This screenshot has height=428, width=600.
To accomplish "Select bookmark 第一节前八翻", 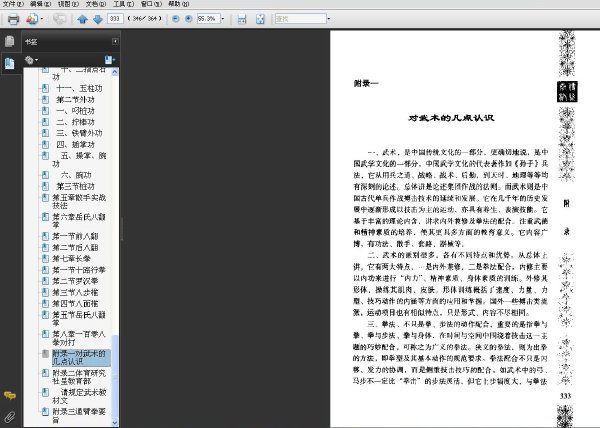I will point(75,236).
